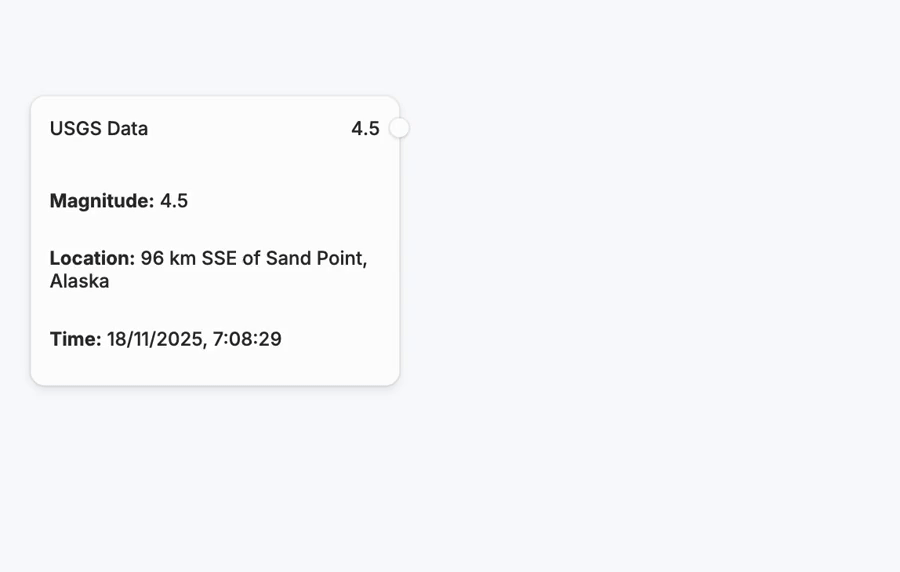This screenshot has height=572, width=900.
Task: Click the word "Alaska" in location
Action: click(x=80, y=281)
